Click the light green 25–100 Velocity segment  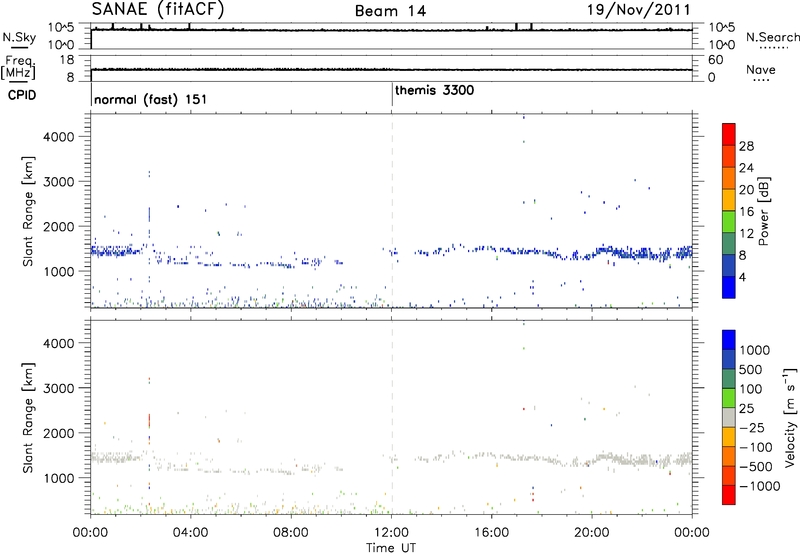pyautogui.click(x=729, y=398)
